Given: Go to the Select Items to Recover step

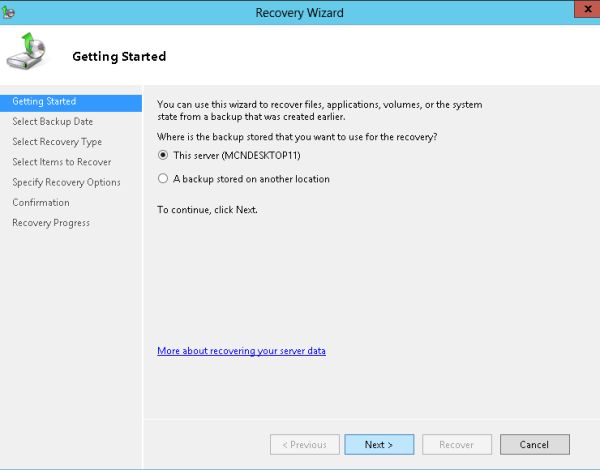Looking at the screenshot, I should point(62,162).
